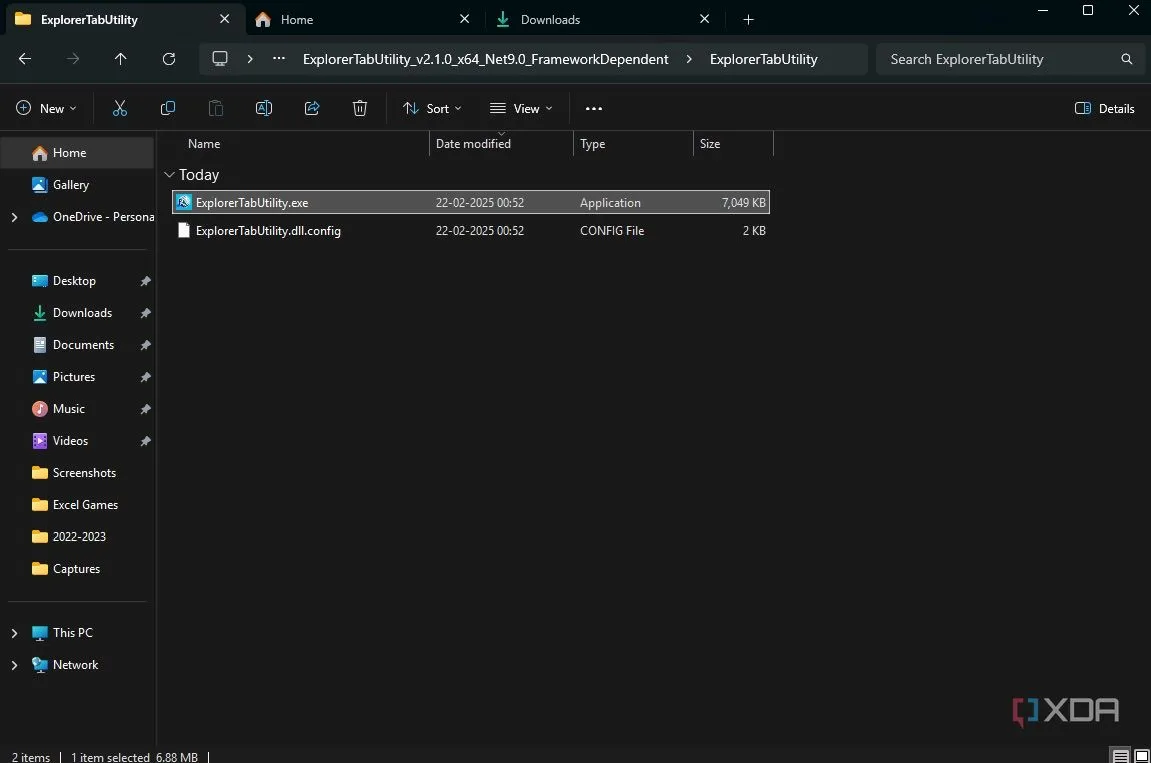This screenshot has width=1151, height=763.
Task: Go back with the left arrow
Action: click(x=25, y=59)
